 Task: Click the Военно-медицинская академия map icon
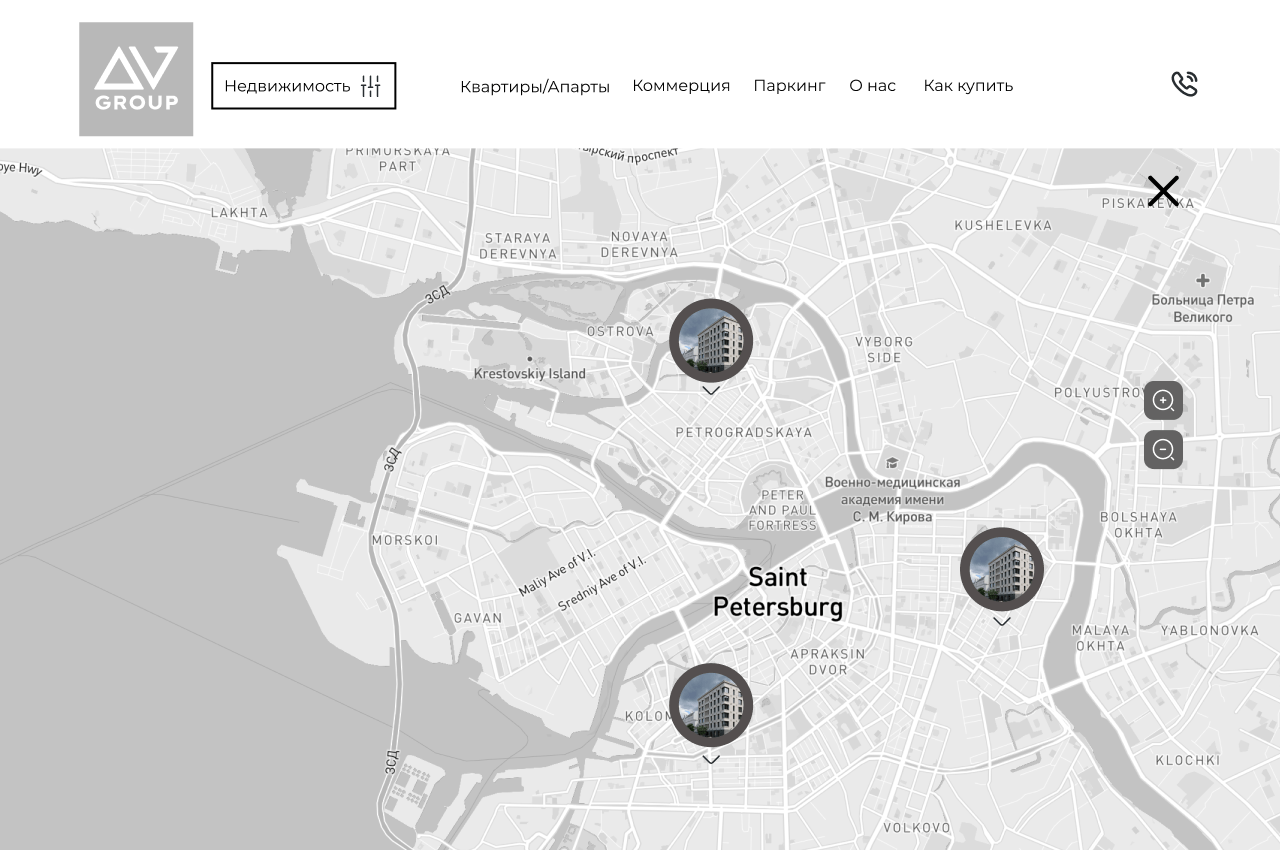pyautogui.click(x=891, y=462)
